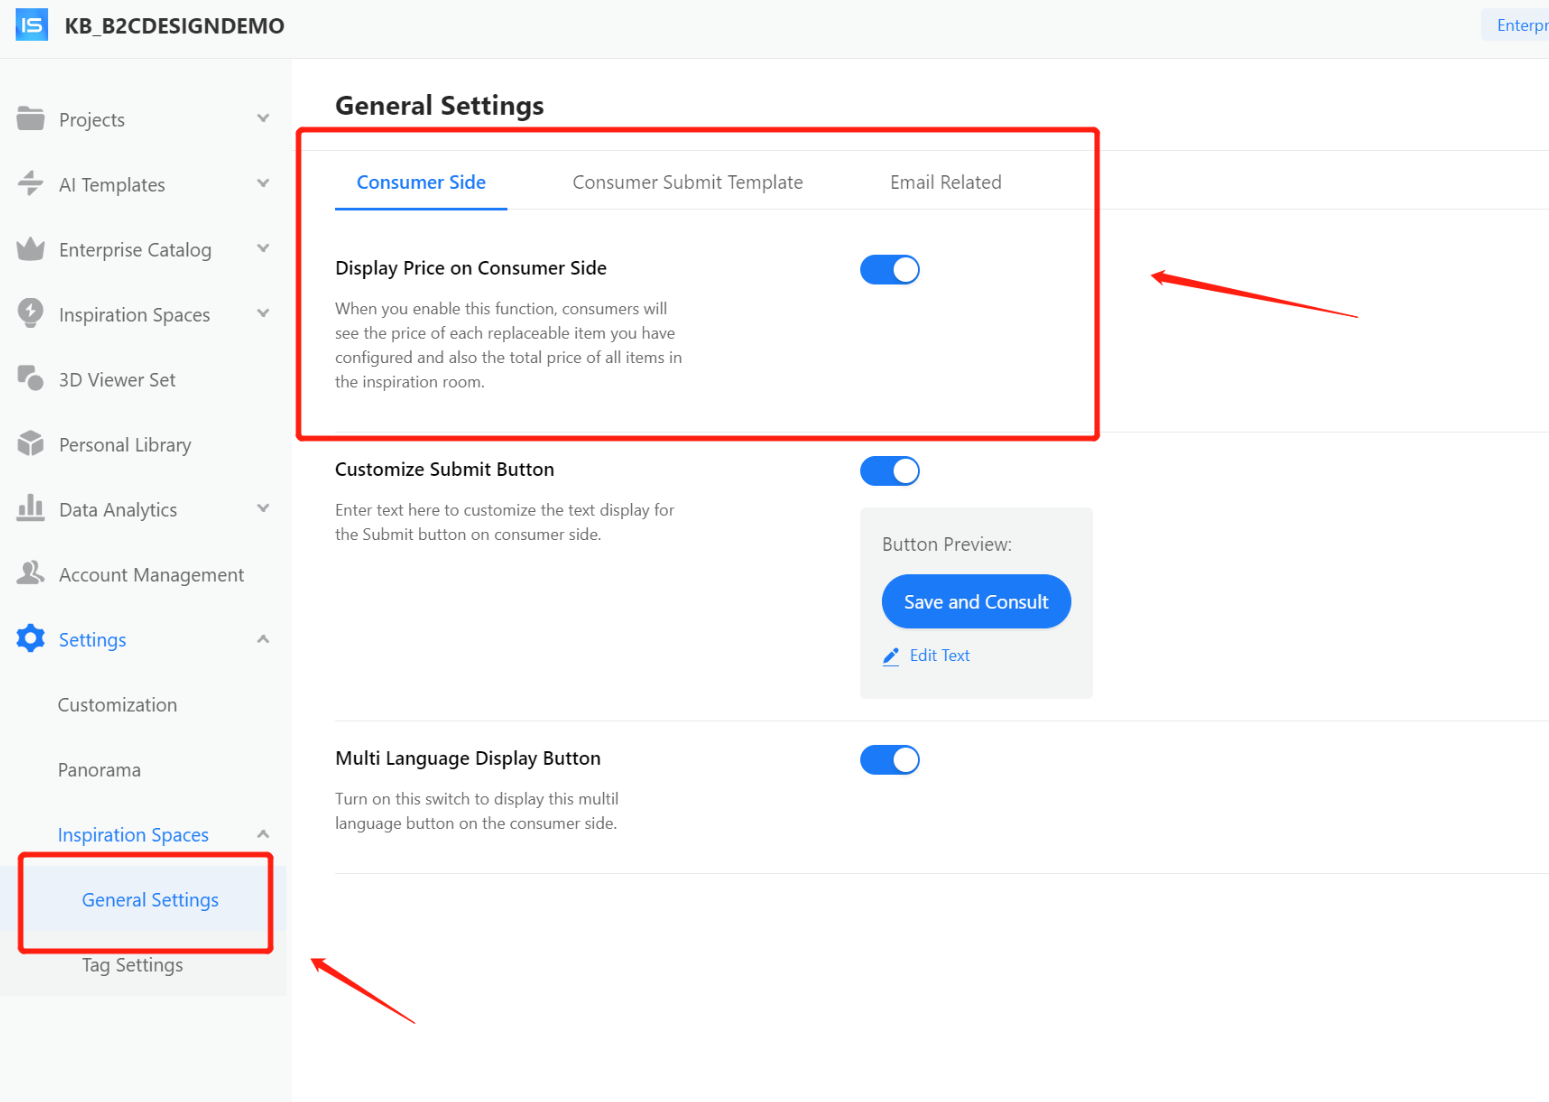Collapse the Settings section chevron
The image size is (1549, 1102).
click(x=263, y=639)
